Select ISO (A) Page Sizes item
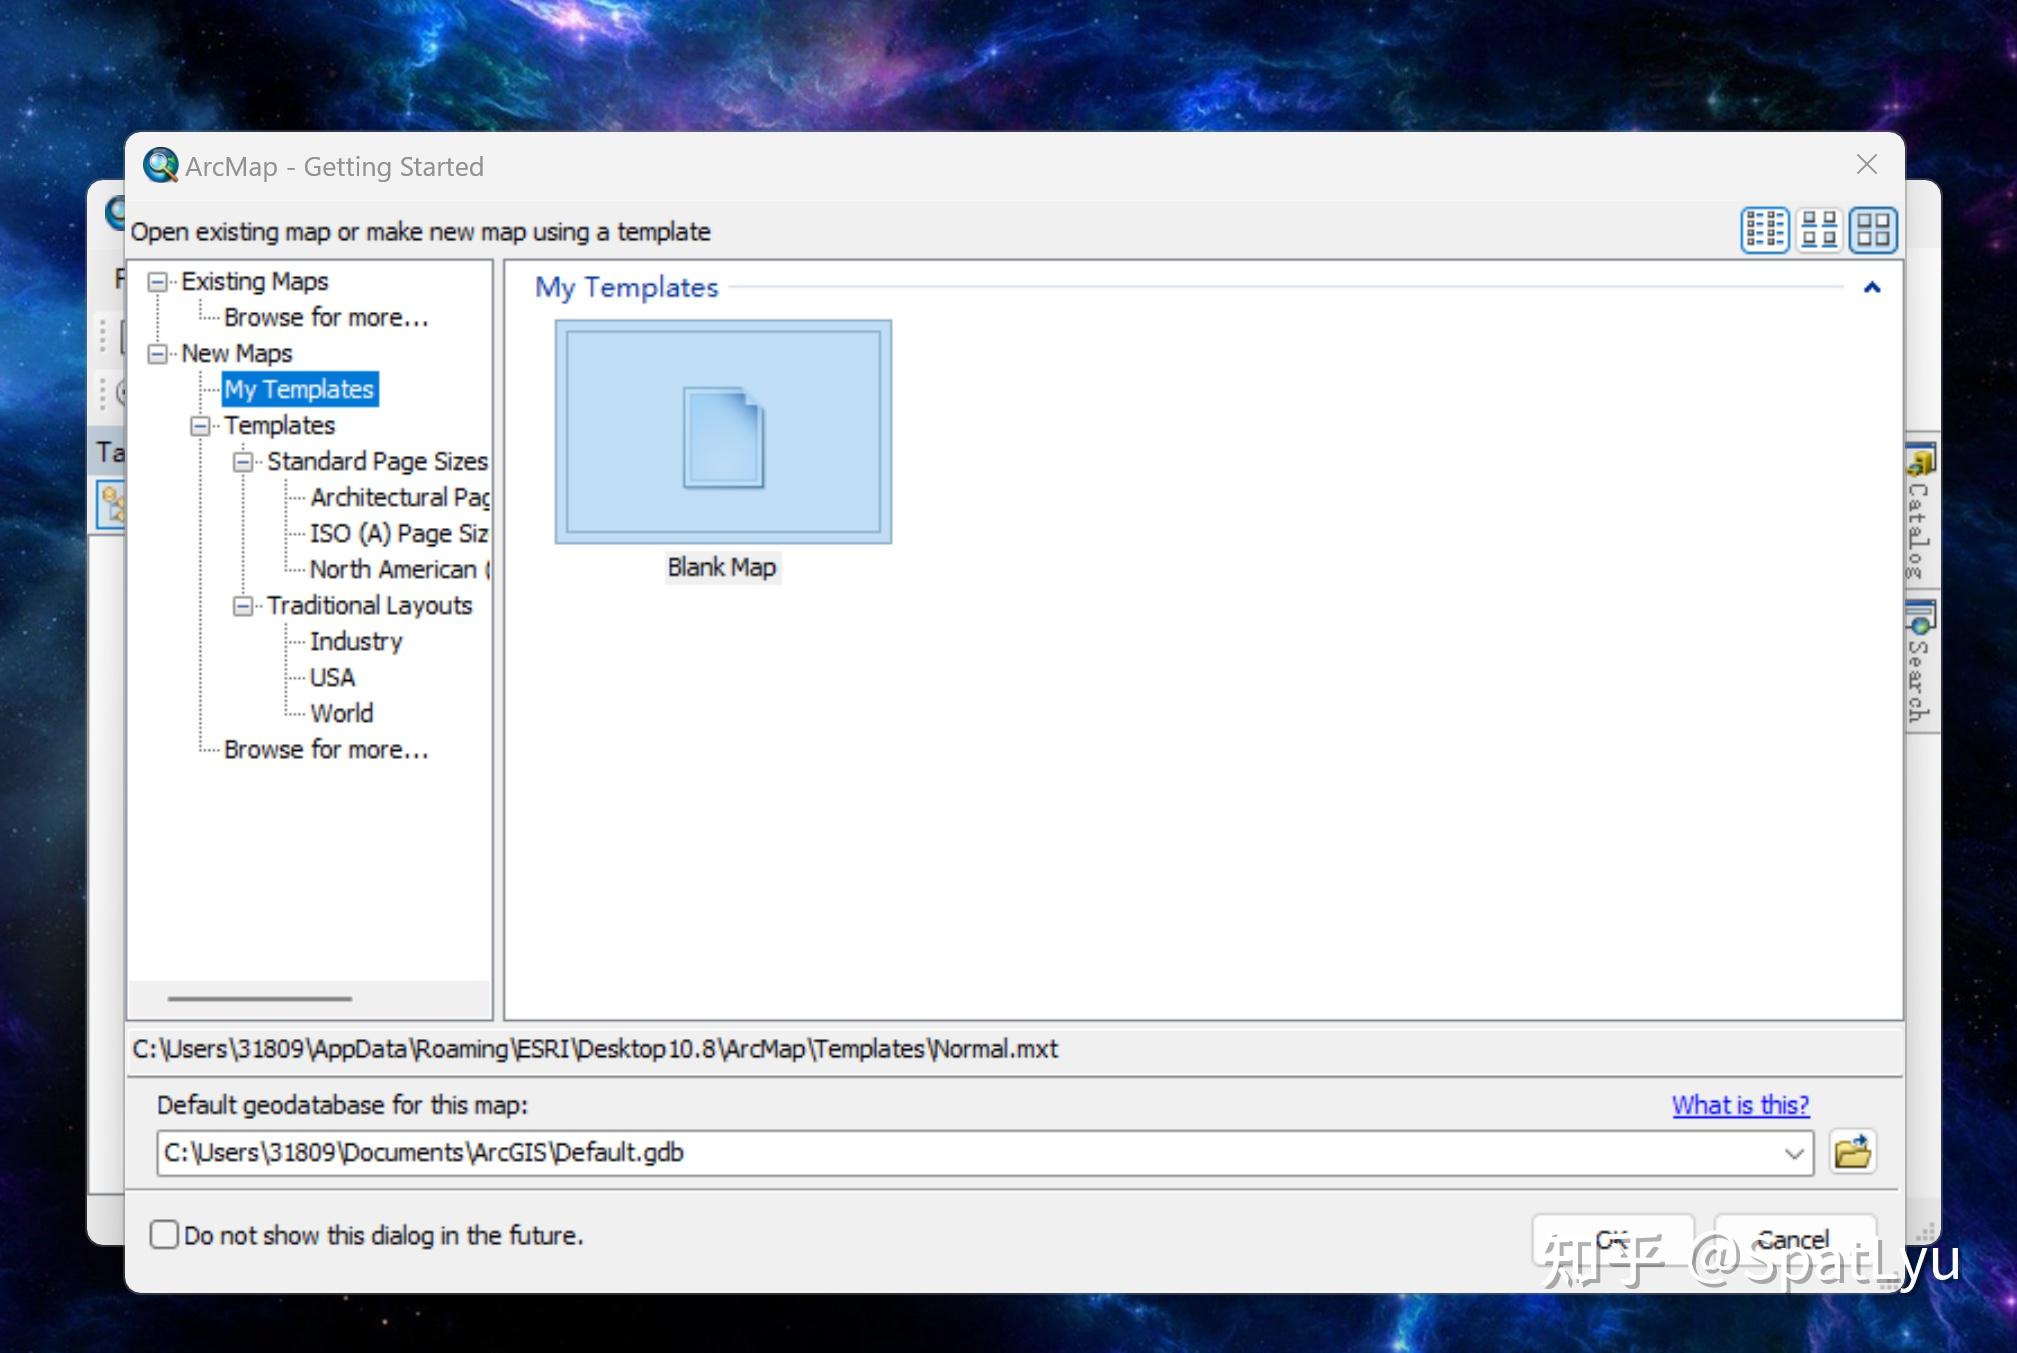Screen dimensions: 2017x1353 pos(399,533)
